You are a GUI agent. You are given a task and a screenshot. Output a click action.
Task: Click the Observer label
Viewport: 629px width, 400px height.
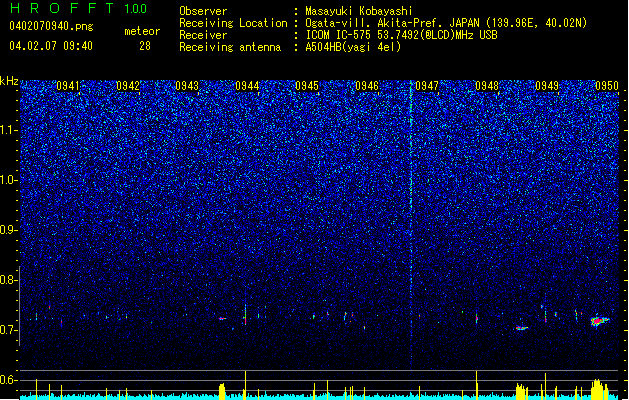[203, 11]
